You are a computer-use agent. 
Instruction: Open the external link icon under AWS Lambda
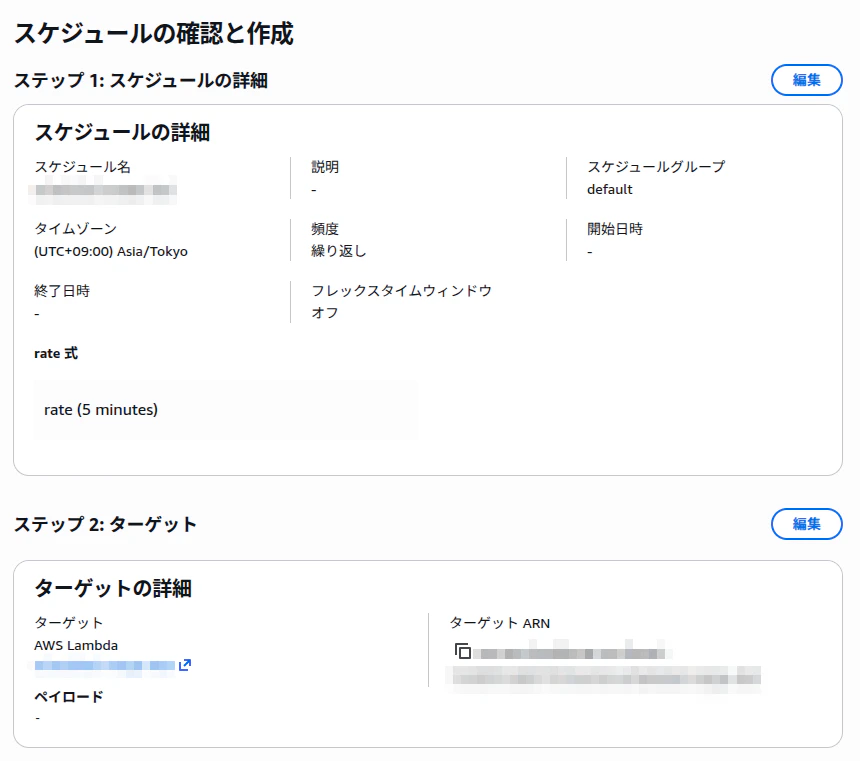185,665
